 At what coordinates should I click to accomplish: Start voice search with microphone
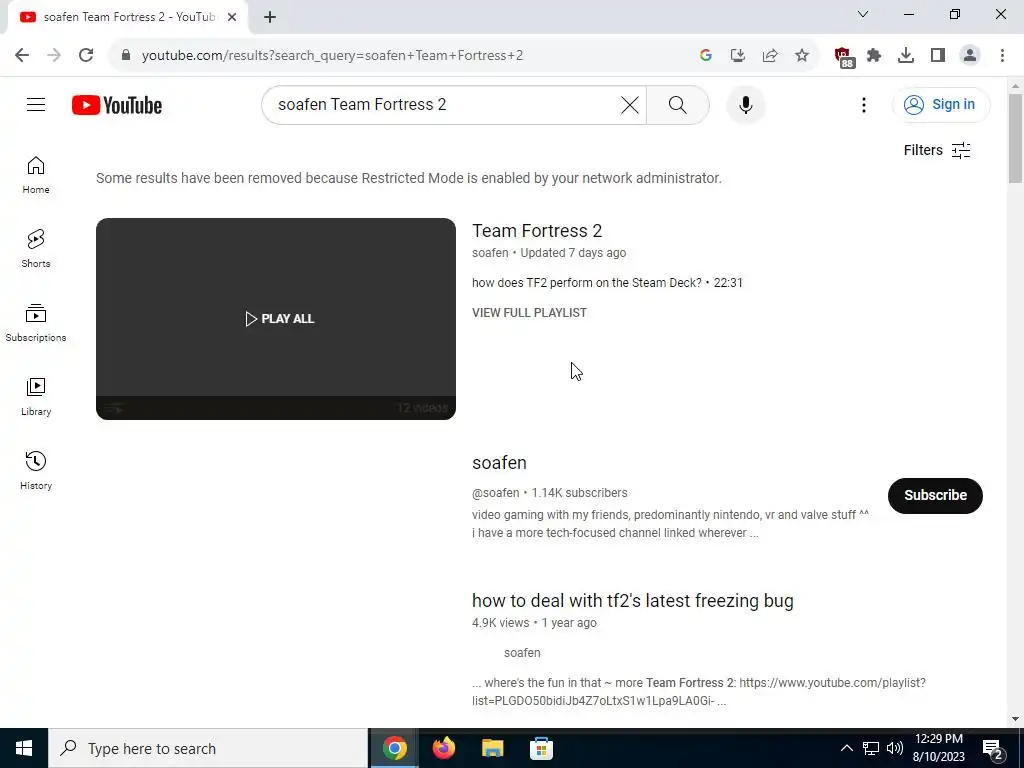pyautogui.click(x=745, y=104)
